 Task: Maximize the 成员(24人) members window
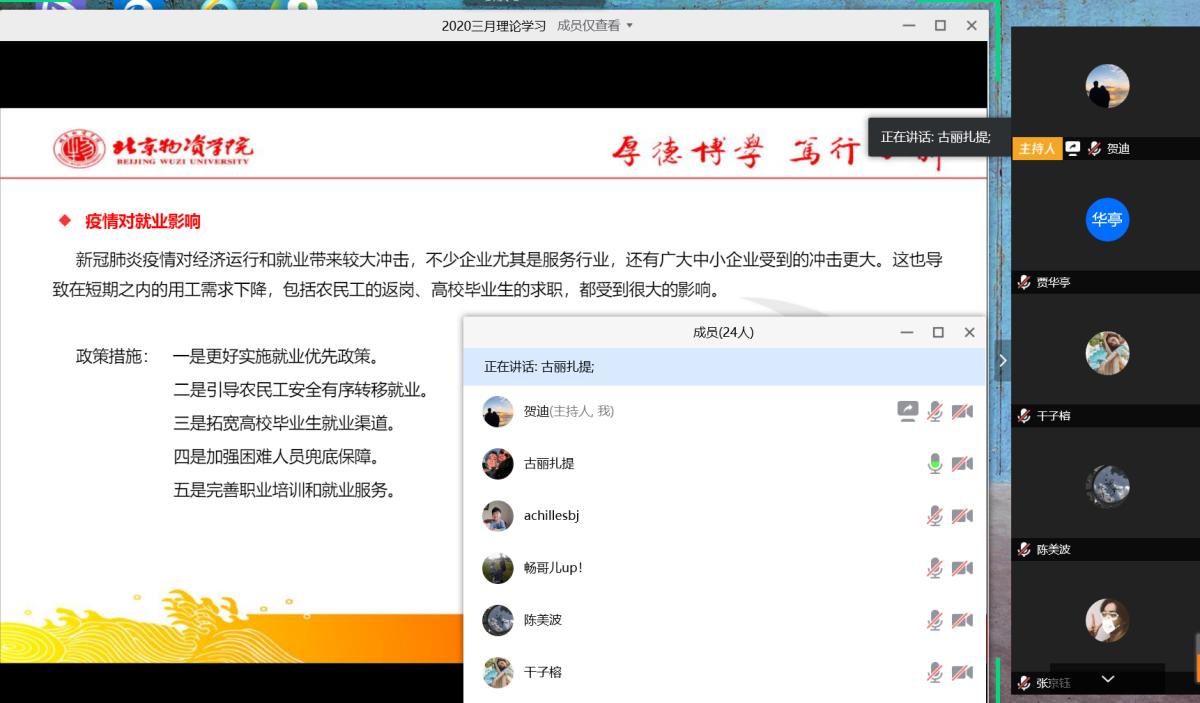pyautogui.click(x=938, y=332)
